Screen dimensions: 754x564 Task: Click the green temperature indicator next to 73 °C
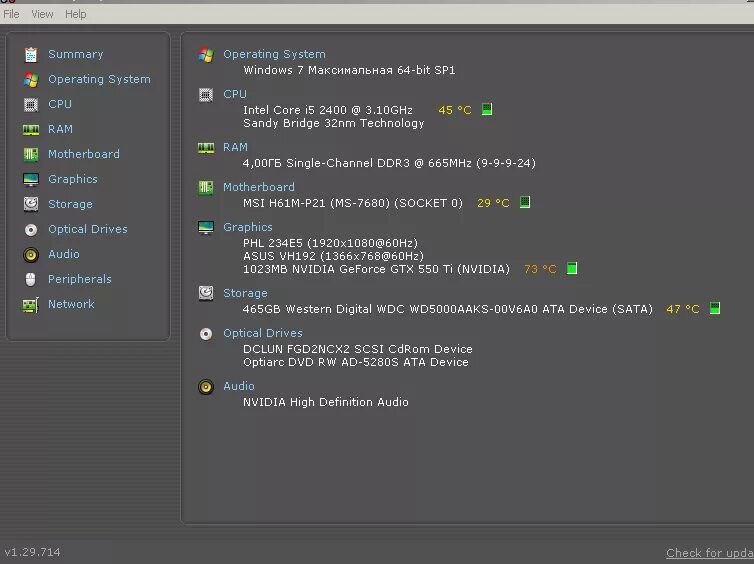[572, 268]
